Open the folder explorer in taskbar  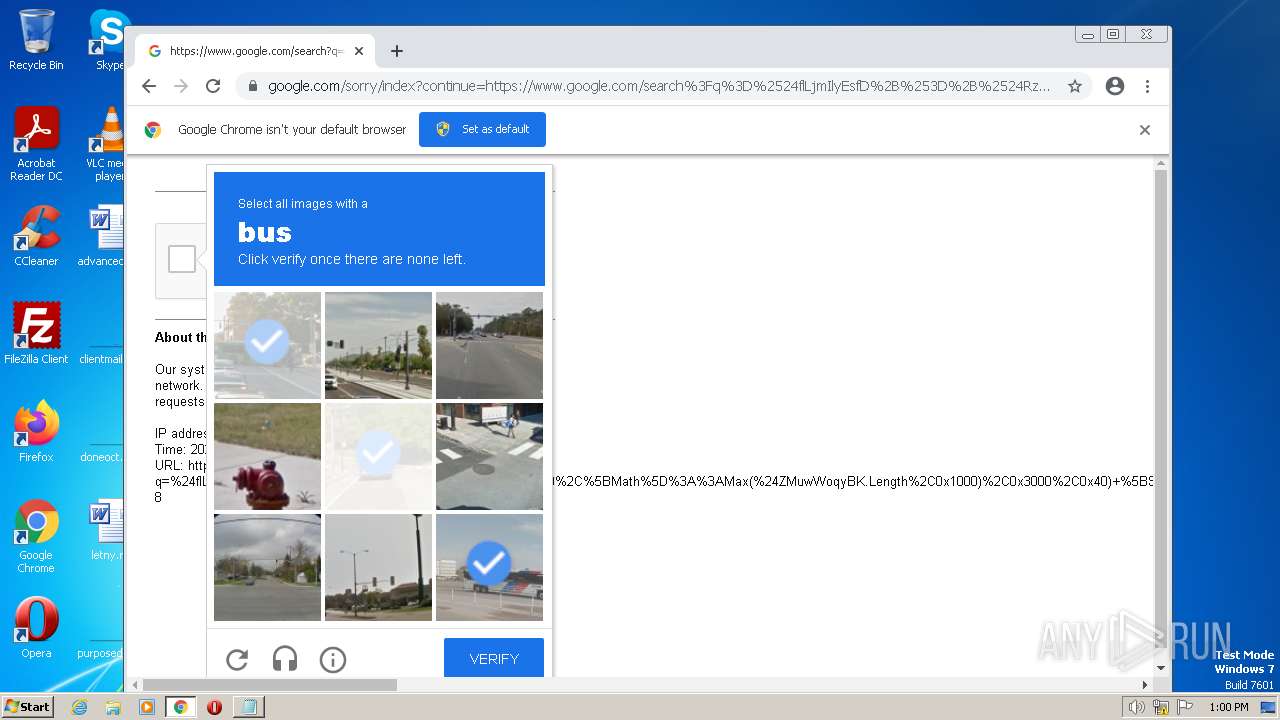point(113,707)
